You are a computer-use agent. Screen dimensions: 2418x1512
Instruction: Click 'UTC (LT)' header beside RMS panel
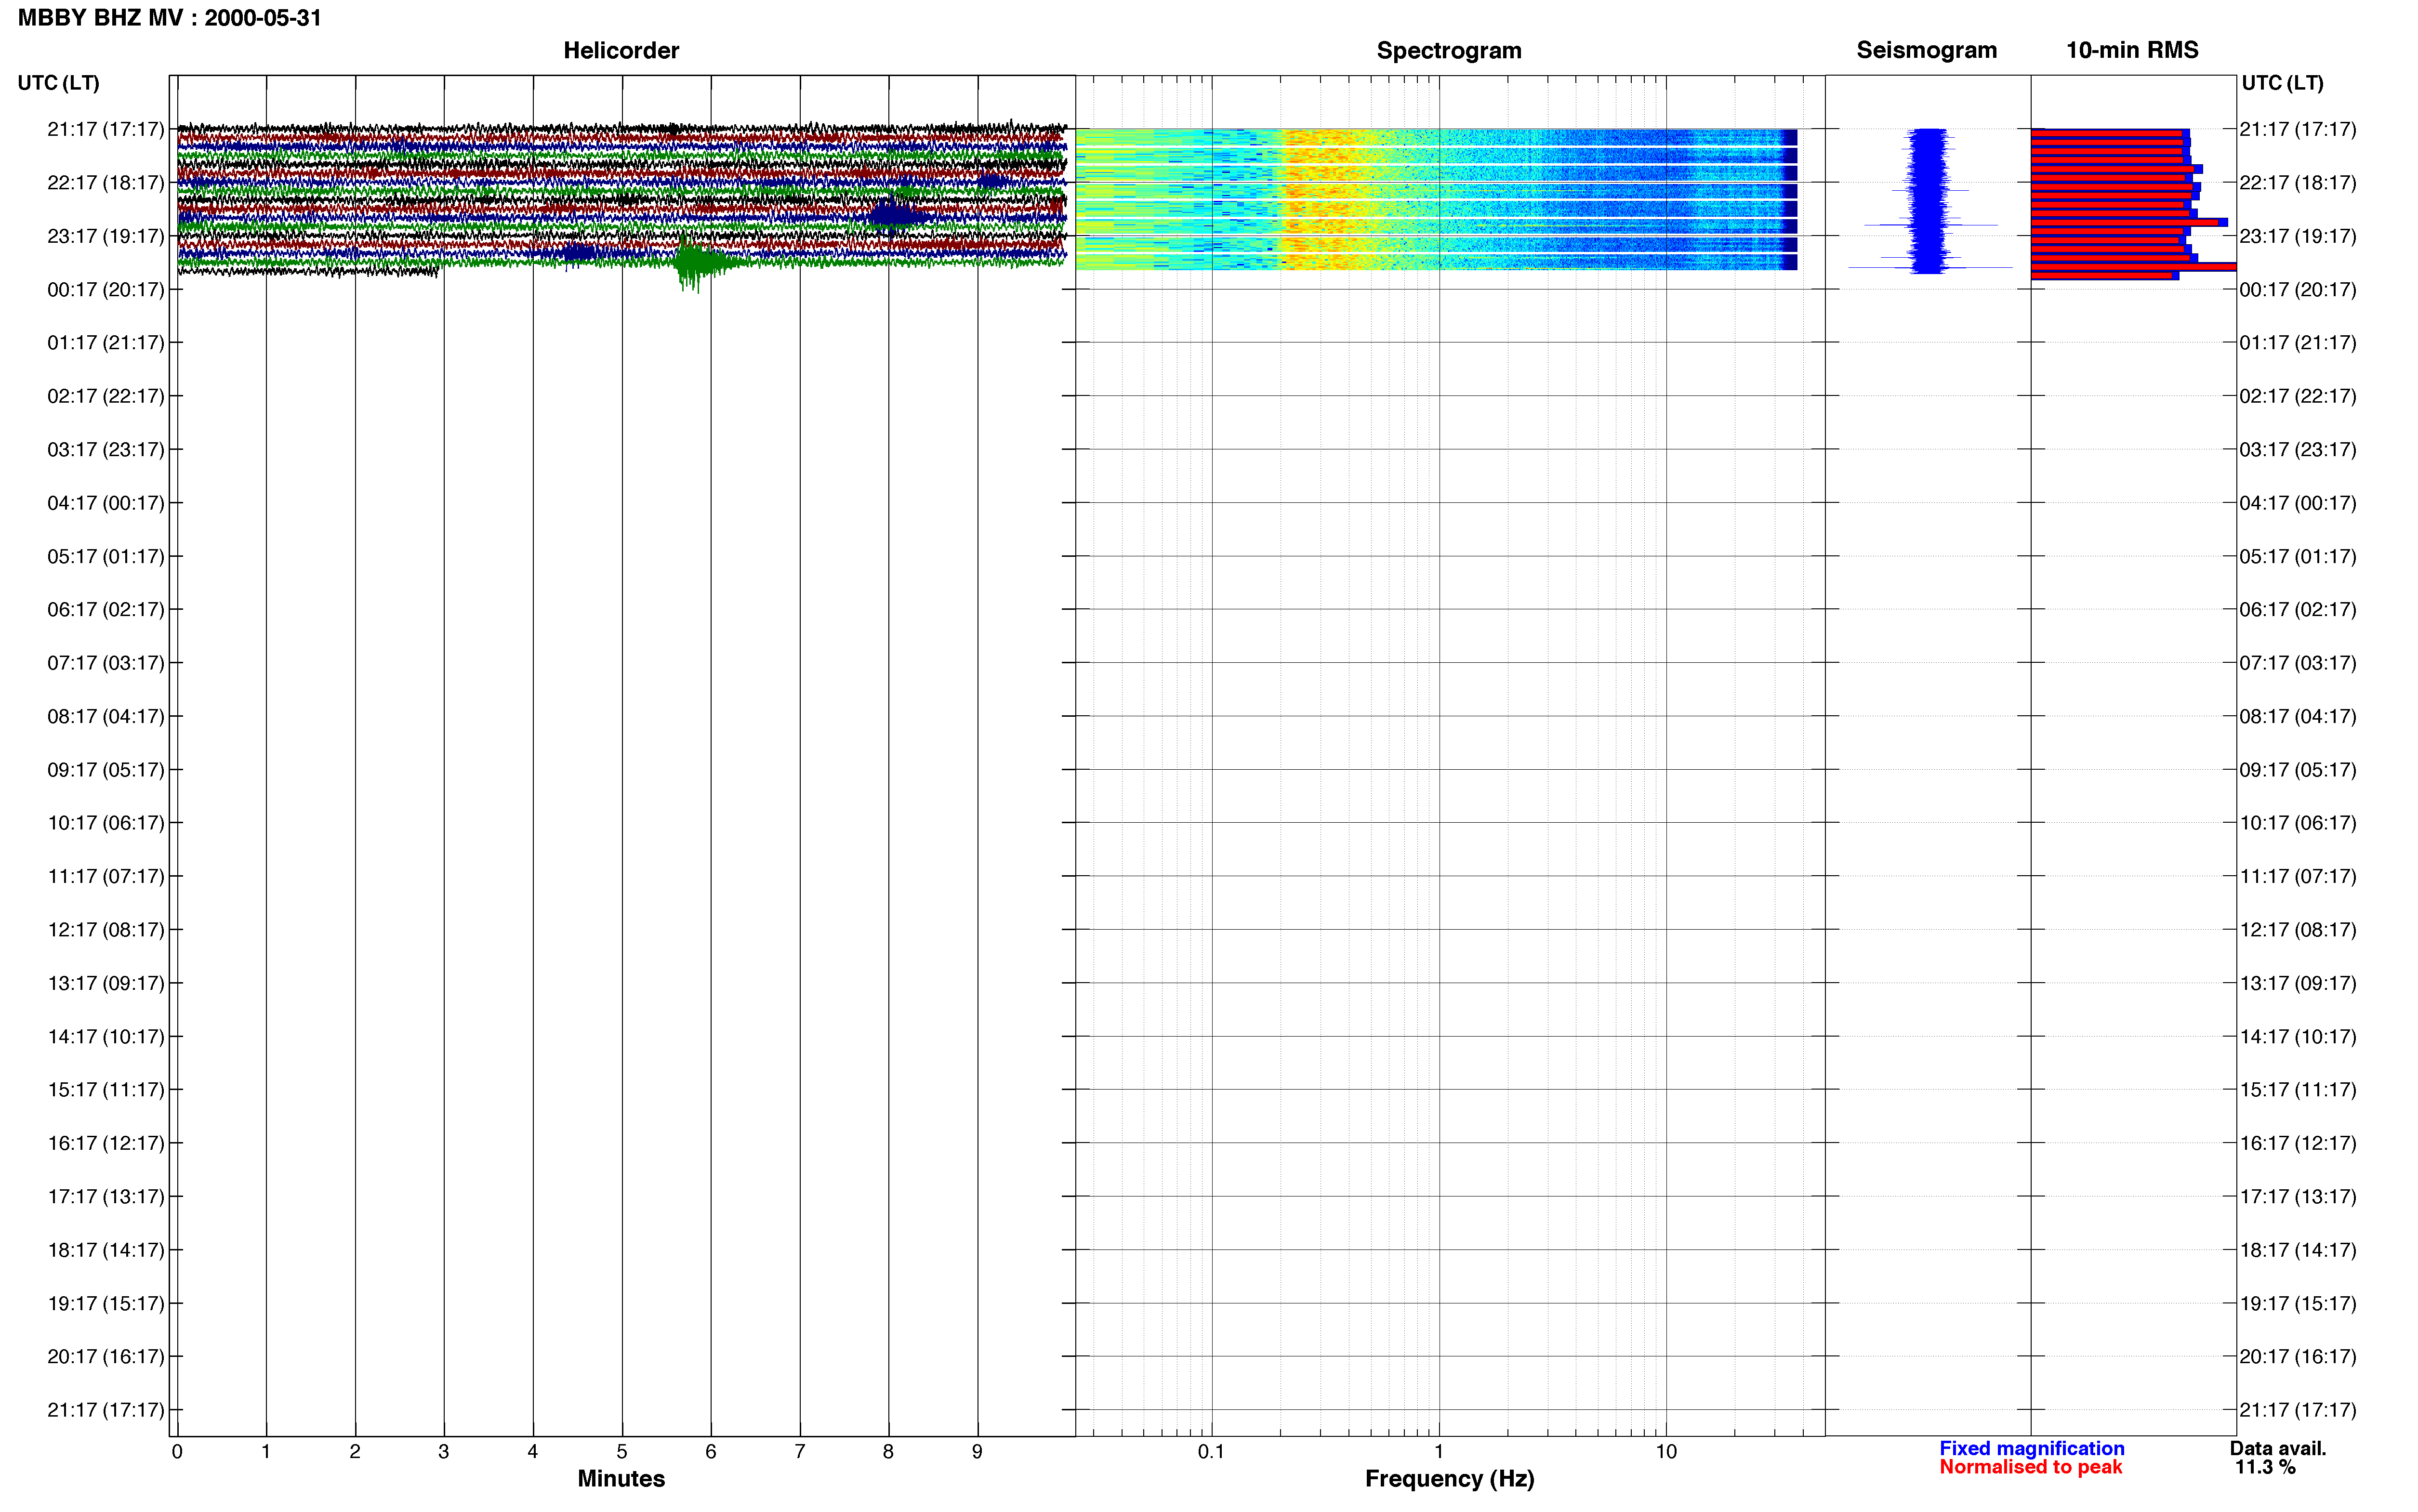(x=2282, y=83)
